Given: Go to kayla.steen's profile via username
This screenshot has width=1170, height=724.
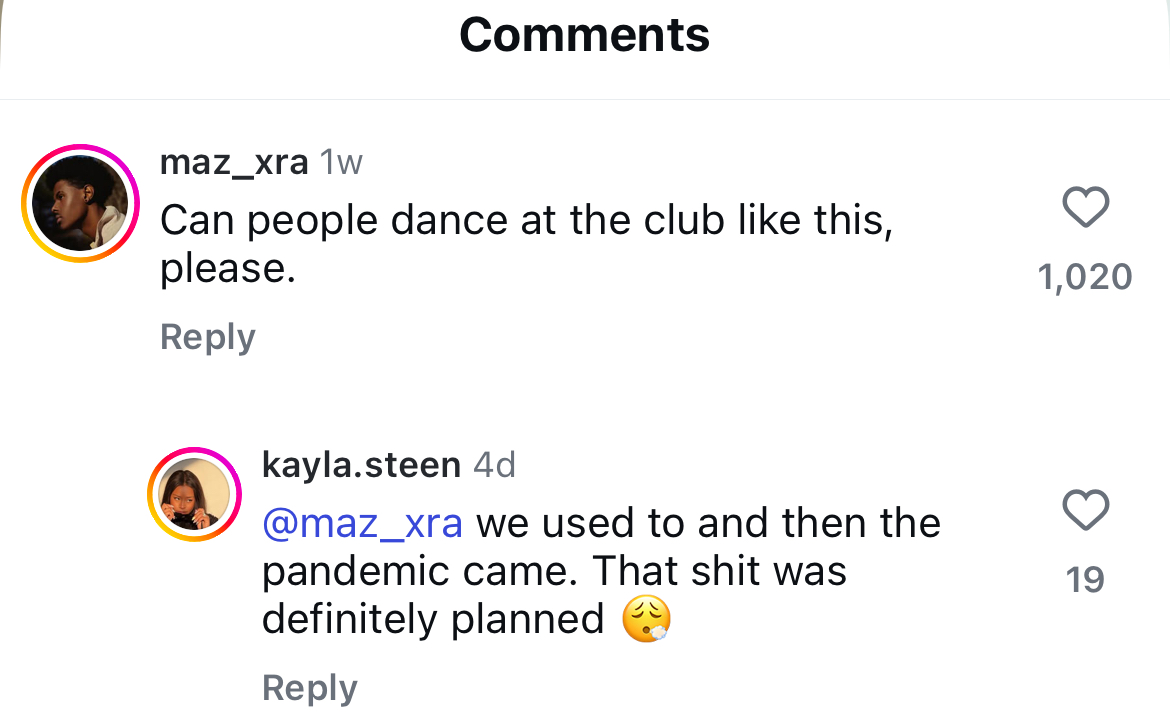Looking at the screenshot, I should 360,465.
